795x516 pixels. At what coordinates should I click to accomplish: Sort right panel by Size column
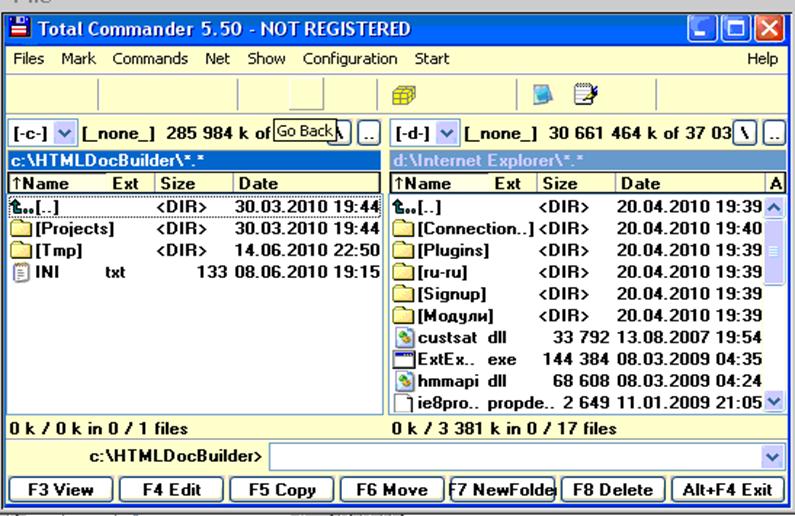(576, 183)
